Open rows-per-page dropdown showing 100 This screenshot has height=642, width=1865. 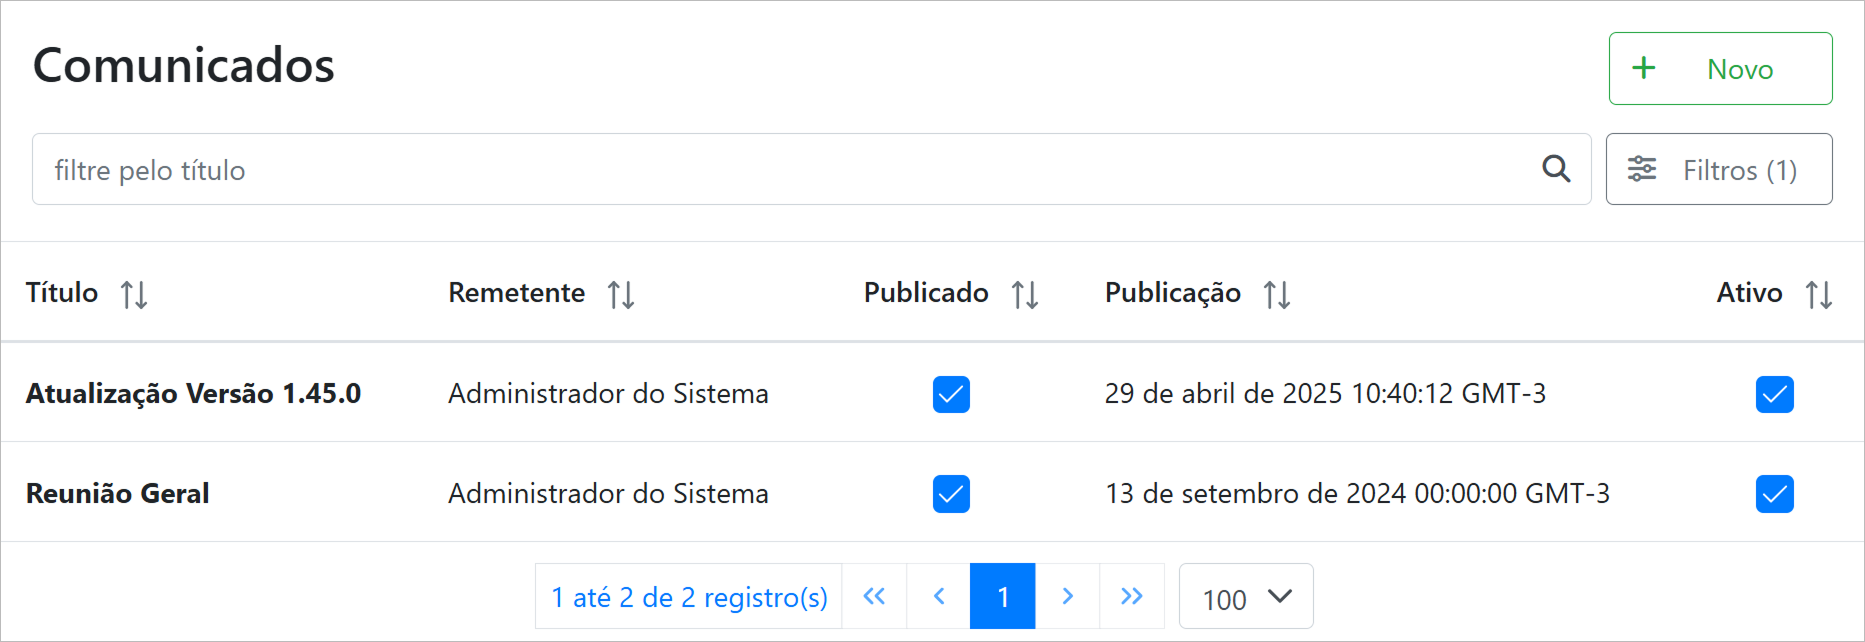[x=1246, y=597]
